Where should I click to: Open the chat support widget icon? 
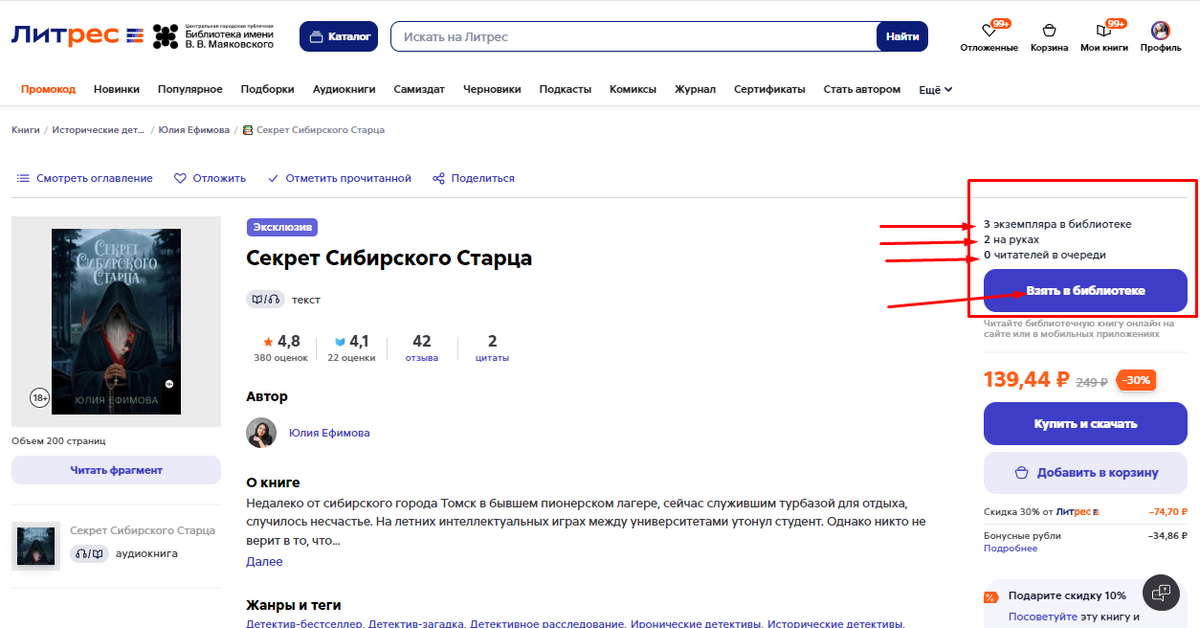(1160, 592)
